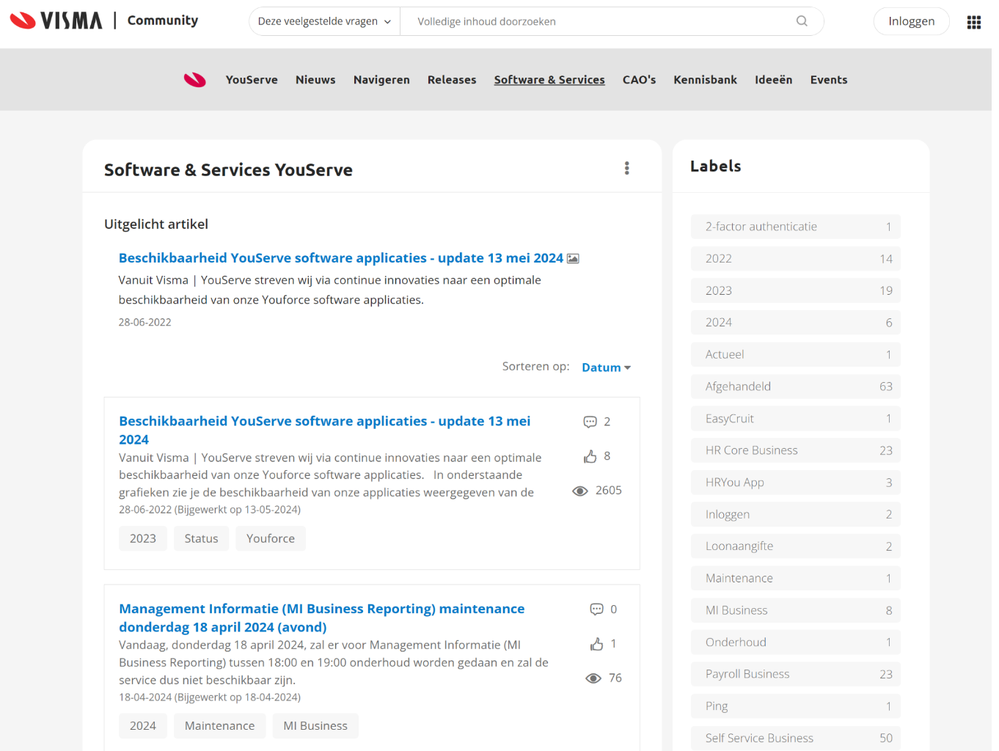Filter by label EasyCruit

pyautogui.click(x=796, y=418)
